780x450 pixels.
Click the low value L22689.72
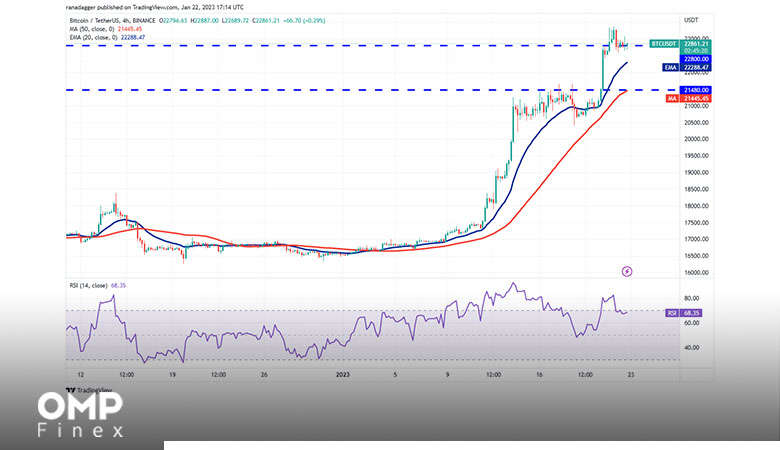point(235,20)
